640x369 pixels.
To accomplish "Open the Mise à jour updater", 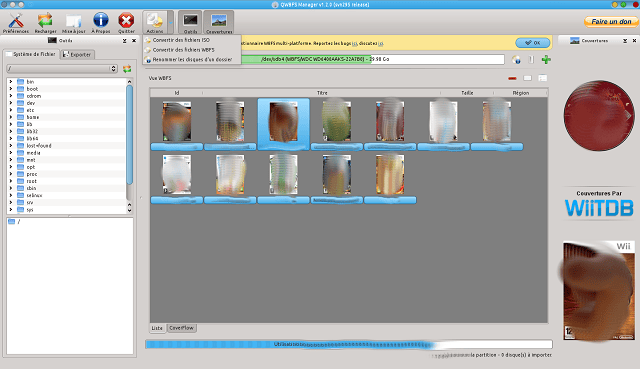I will click(x=73, y=22).
